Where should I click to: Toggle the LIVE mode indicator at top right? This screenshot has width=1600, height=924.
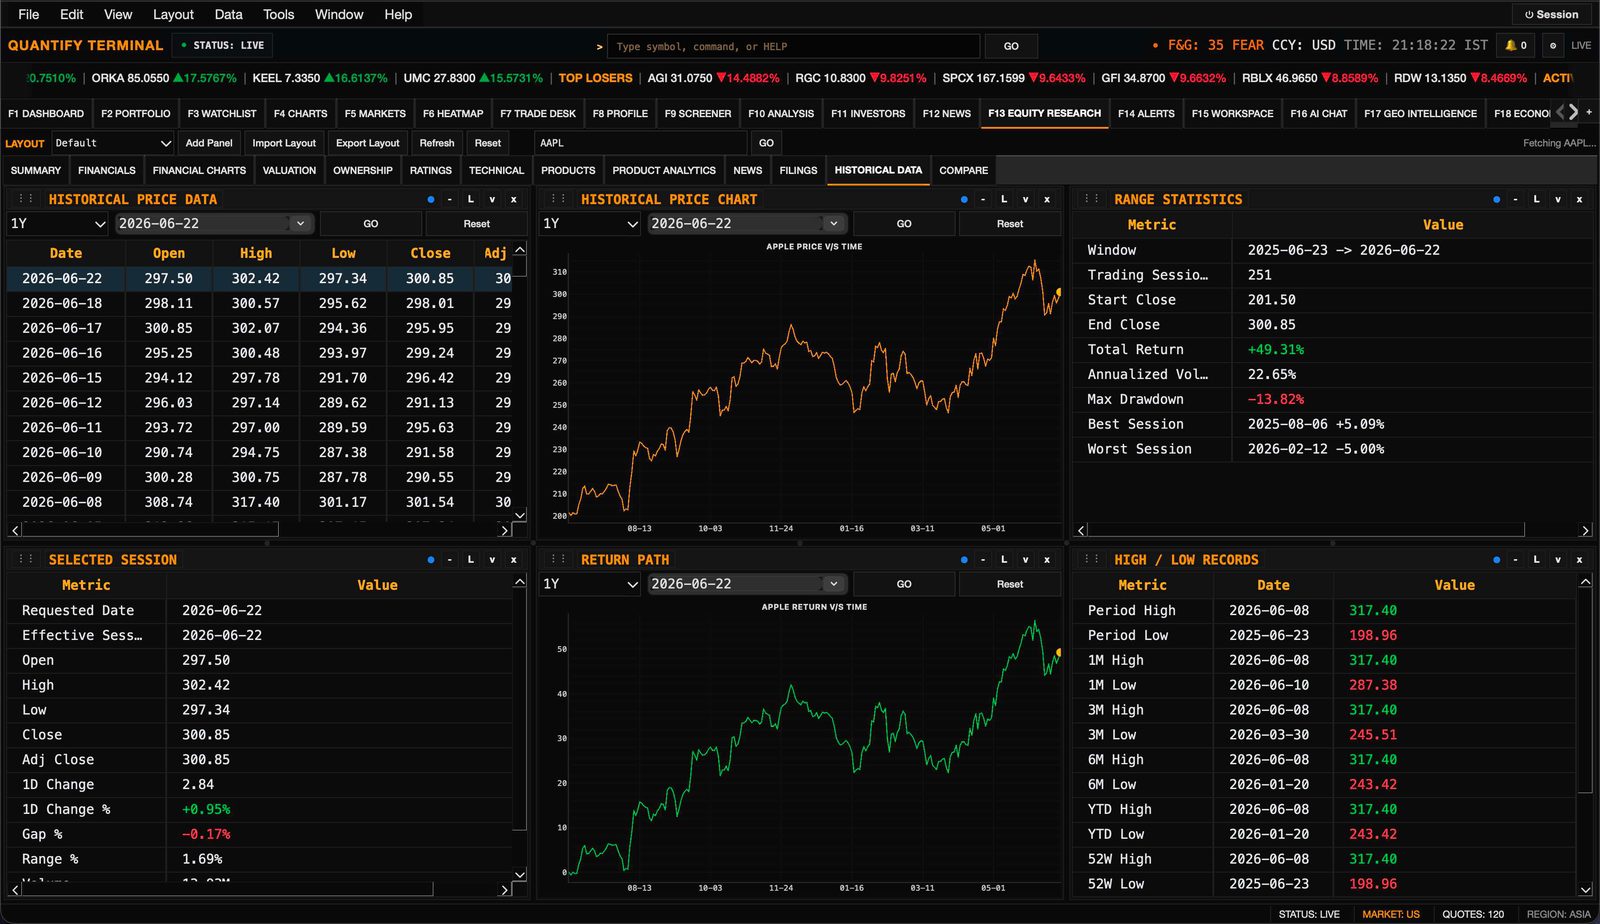pyautogui.click(x=1581, y=45)
